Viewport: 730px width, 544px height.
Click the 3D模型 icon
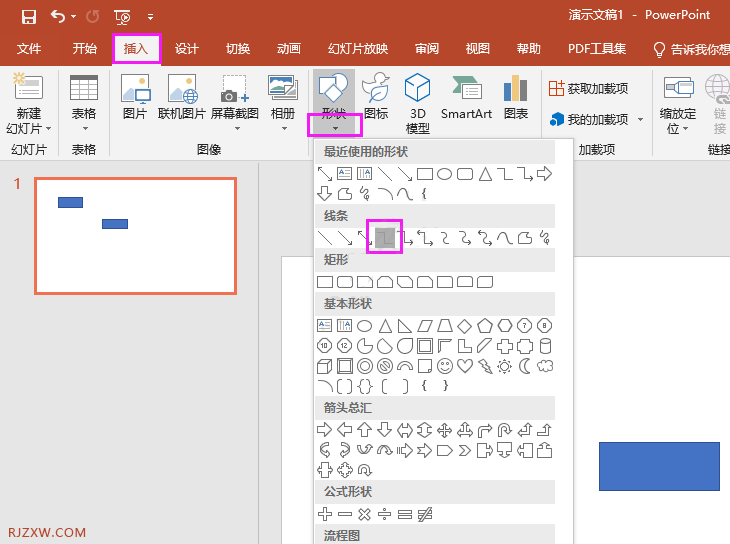tap(418, 87)
